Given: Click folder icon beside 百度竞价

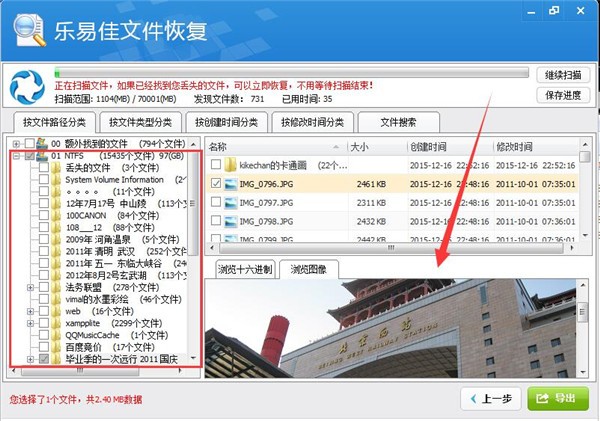Looking at the screenshot, I should [x=56, y=347].
